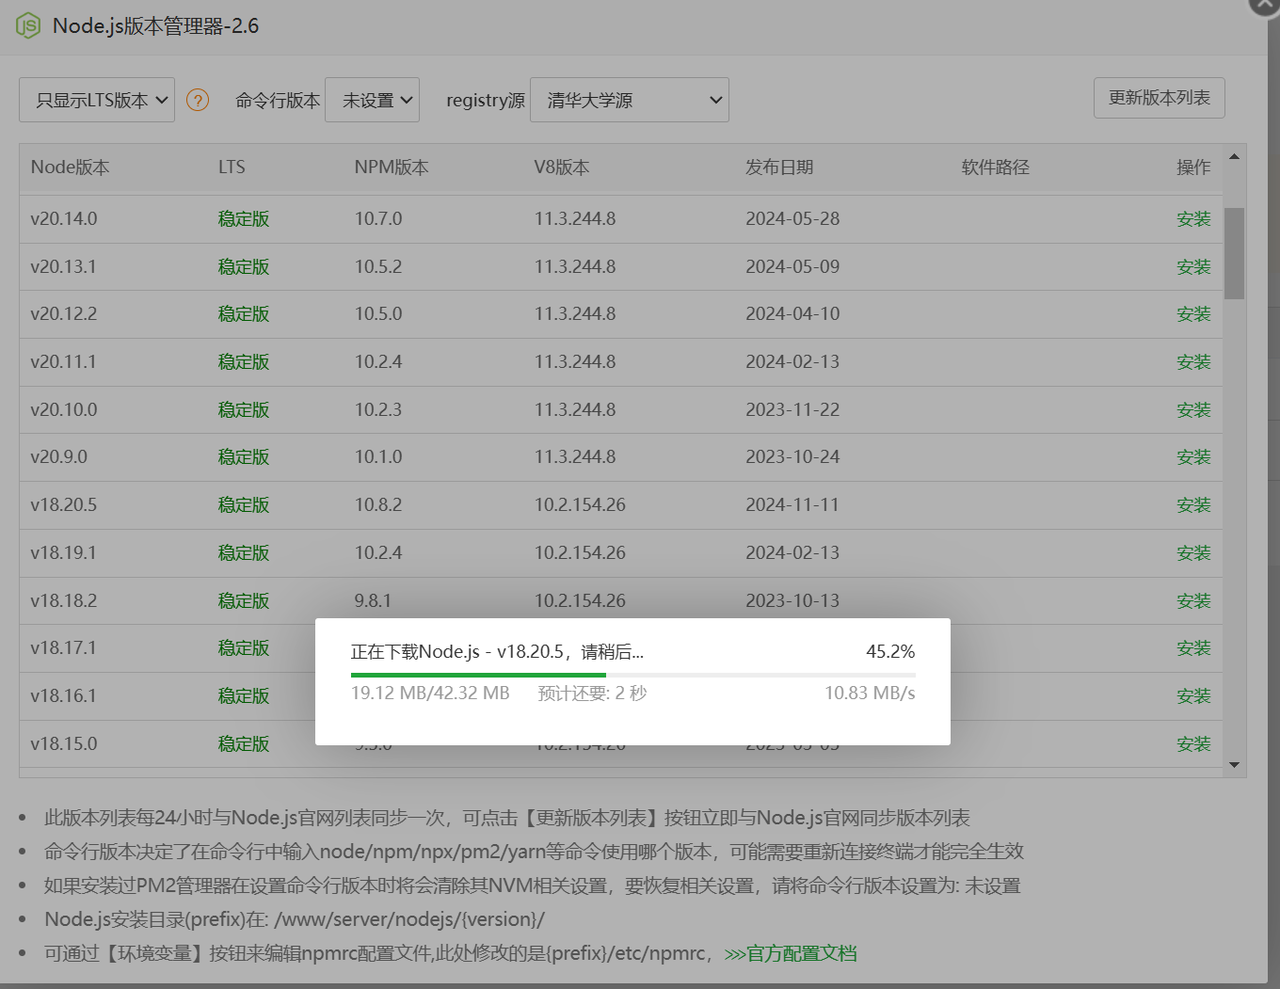Install Node v20.11.1
The width and height of the screenshot is (1280, 989).
click(x=1193, y=362)
